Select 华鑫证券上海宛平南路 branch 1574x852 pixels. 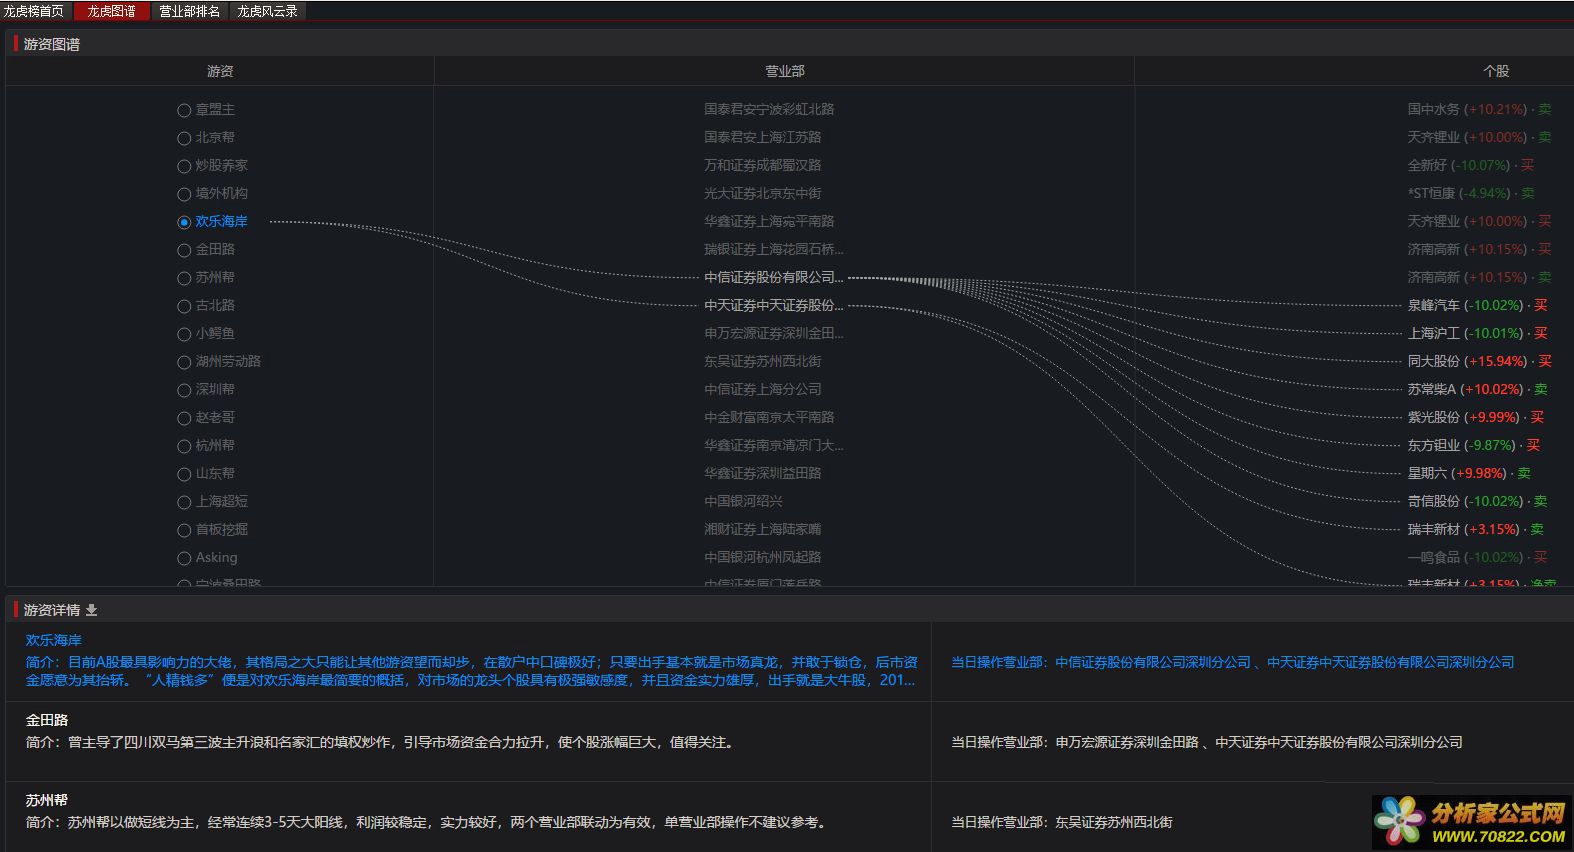[x=769, y=221]
